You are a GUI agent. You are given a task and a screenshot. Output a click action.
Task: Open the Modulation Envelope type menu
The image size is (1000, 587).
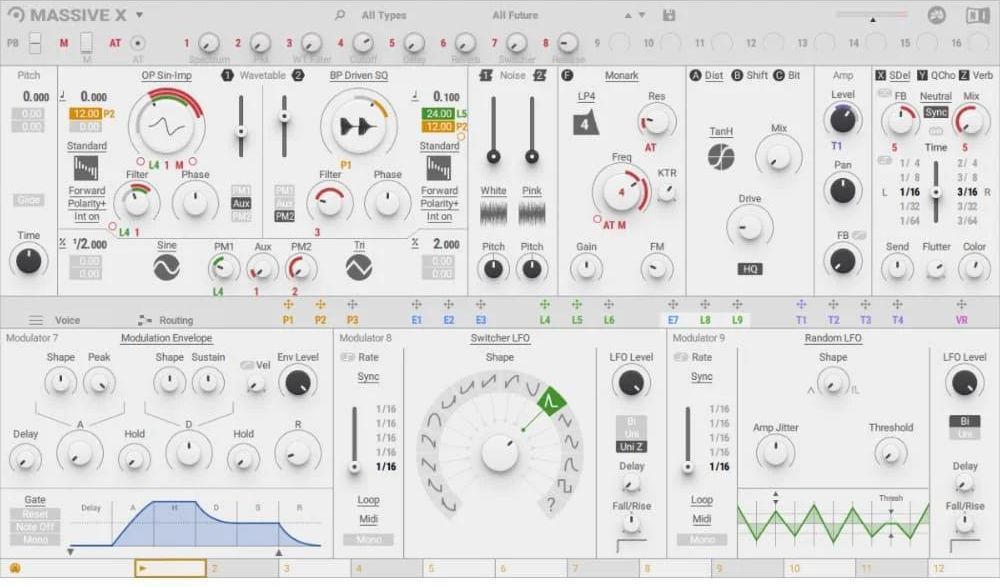click(166, 338)
